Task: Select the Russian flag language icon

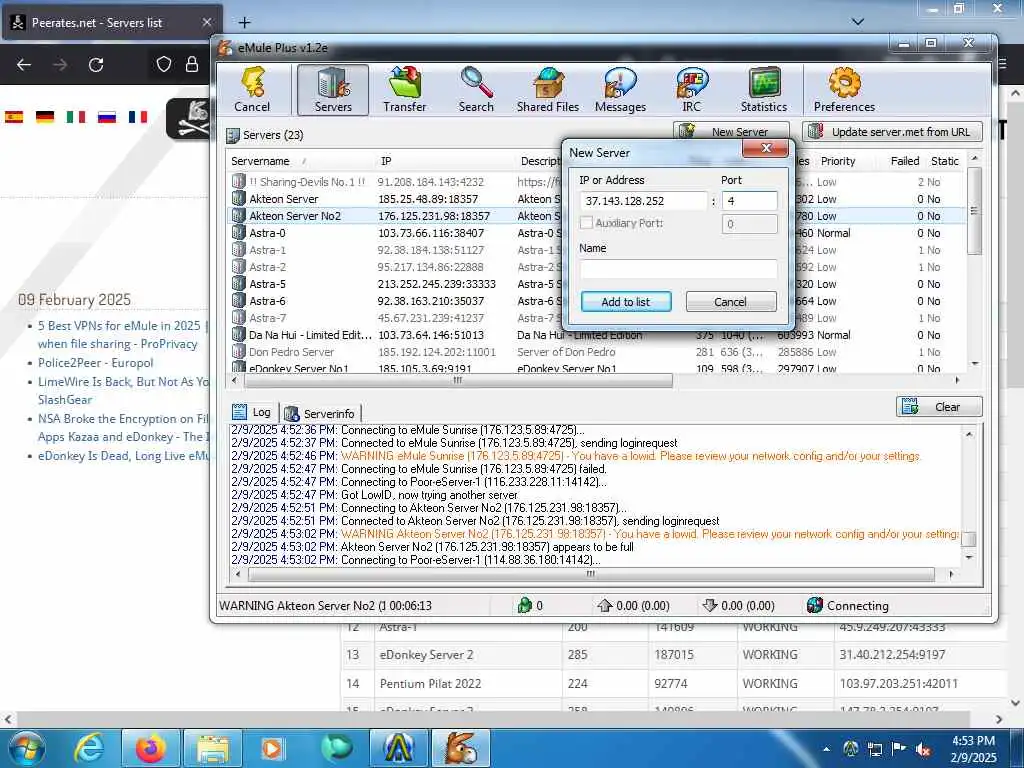Action: (107, 117)
